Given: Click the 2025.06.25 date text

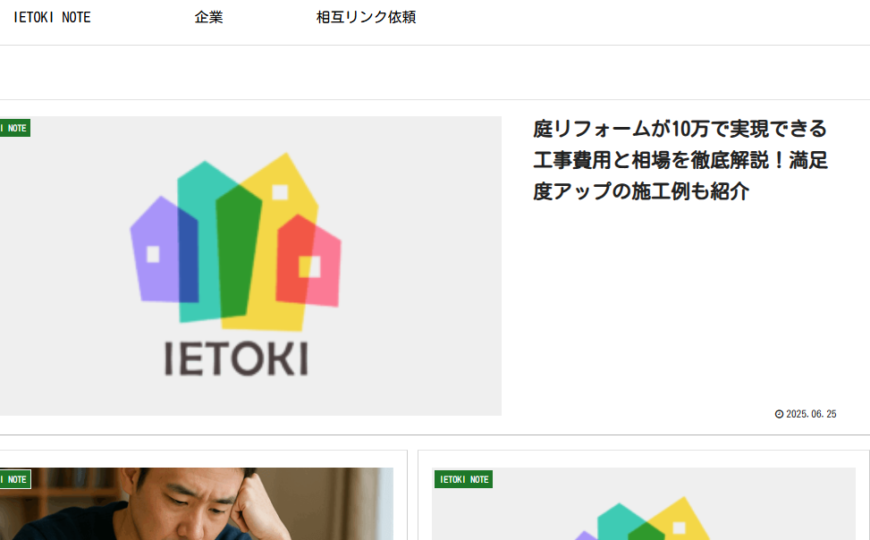Looking at the screenshot, I should [811, 414].
